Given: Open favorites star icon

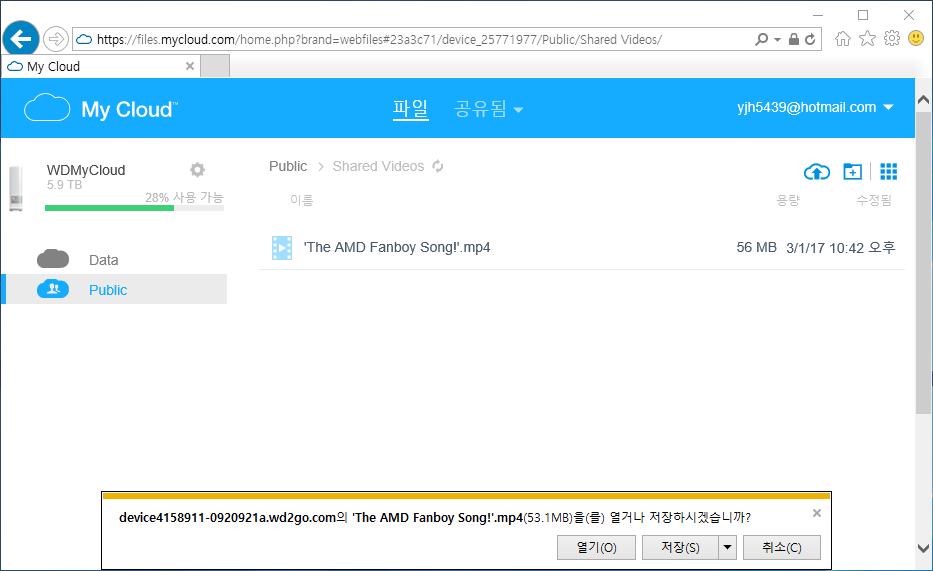Looking at the screenshot, I should [868, 39].
